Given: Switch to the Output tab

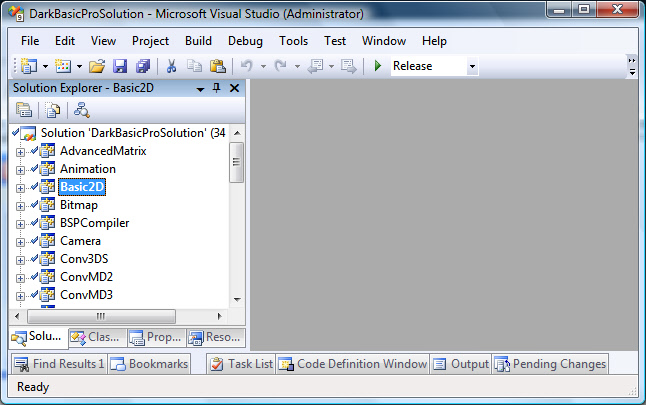Looking at the screenshot, I should [x=460, y=364].
